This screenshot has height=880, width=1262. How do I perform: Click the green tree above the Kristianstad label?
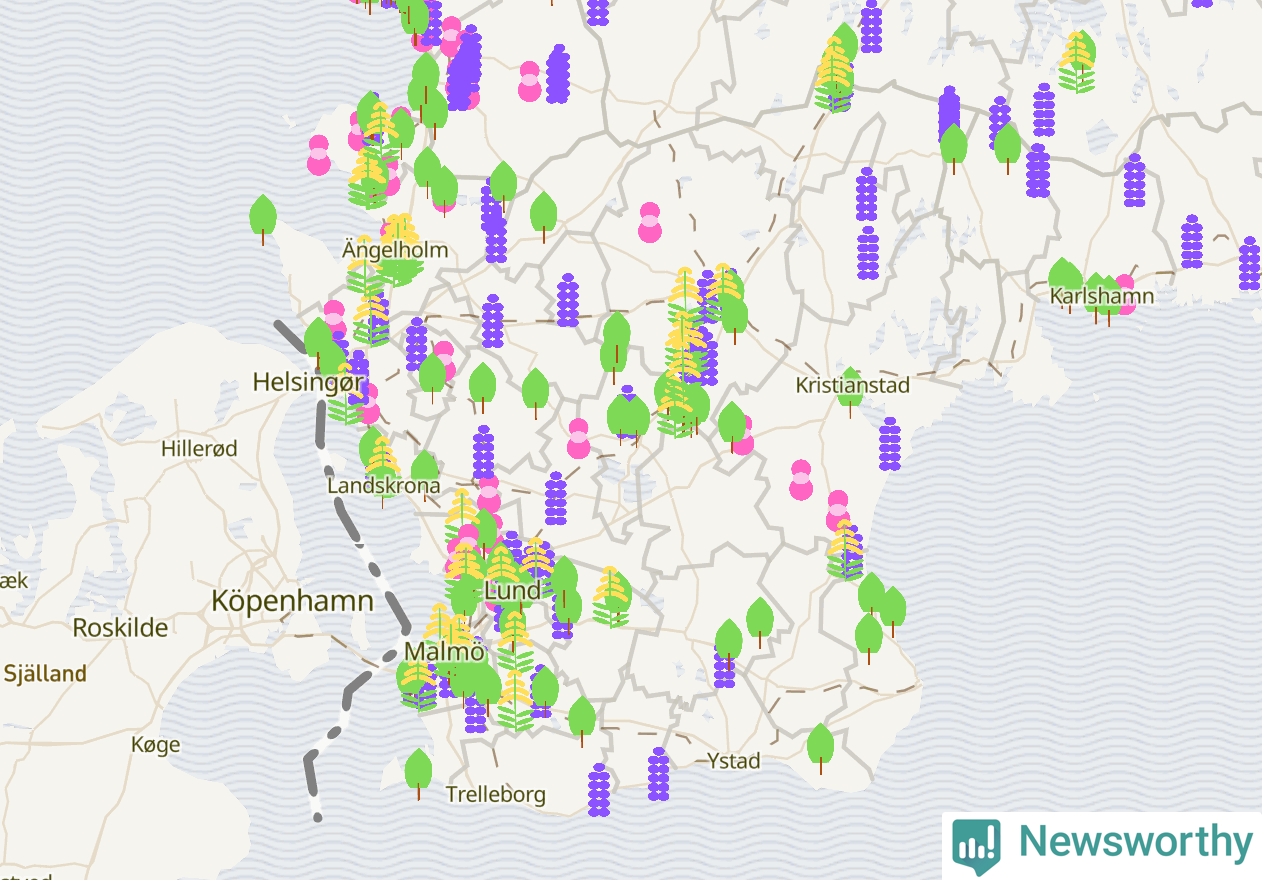[x=850, y=392]
